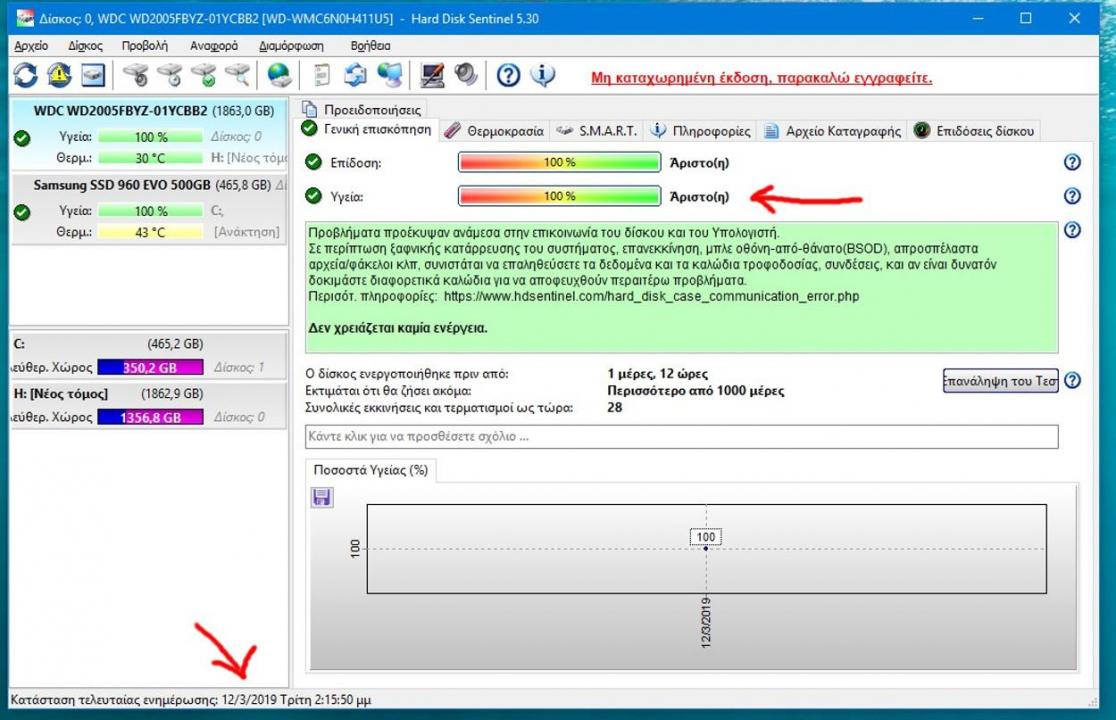
Task: Select the Ποσοστά Υγείας (%) graph tab
Action: click(371, 470)
